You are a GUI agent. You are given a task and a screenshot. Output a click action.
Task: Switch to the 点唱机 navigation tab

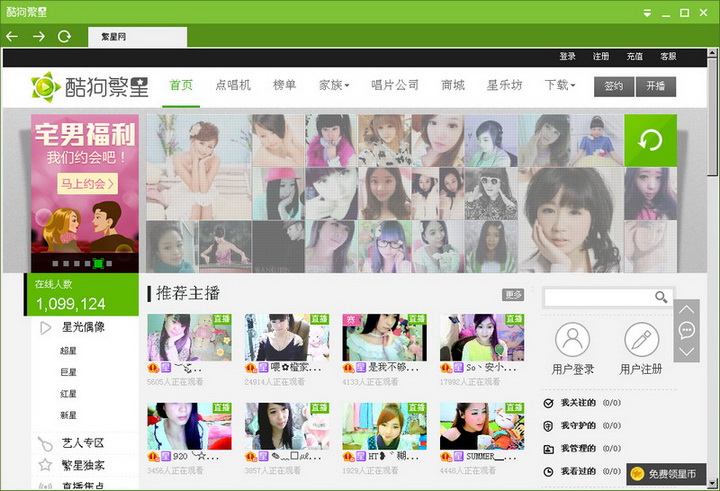point(233,86)
